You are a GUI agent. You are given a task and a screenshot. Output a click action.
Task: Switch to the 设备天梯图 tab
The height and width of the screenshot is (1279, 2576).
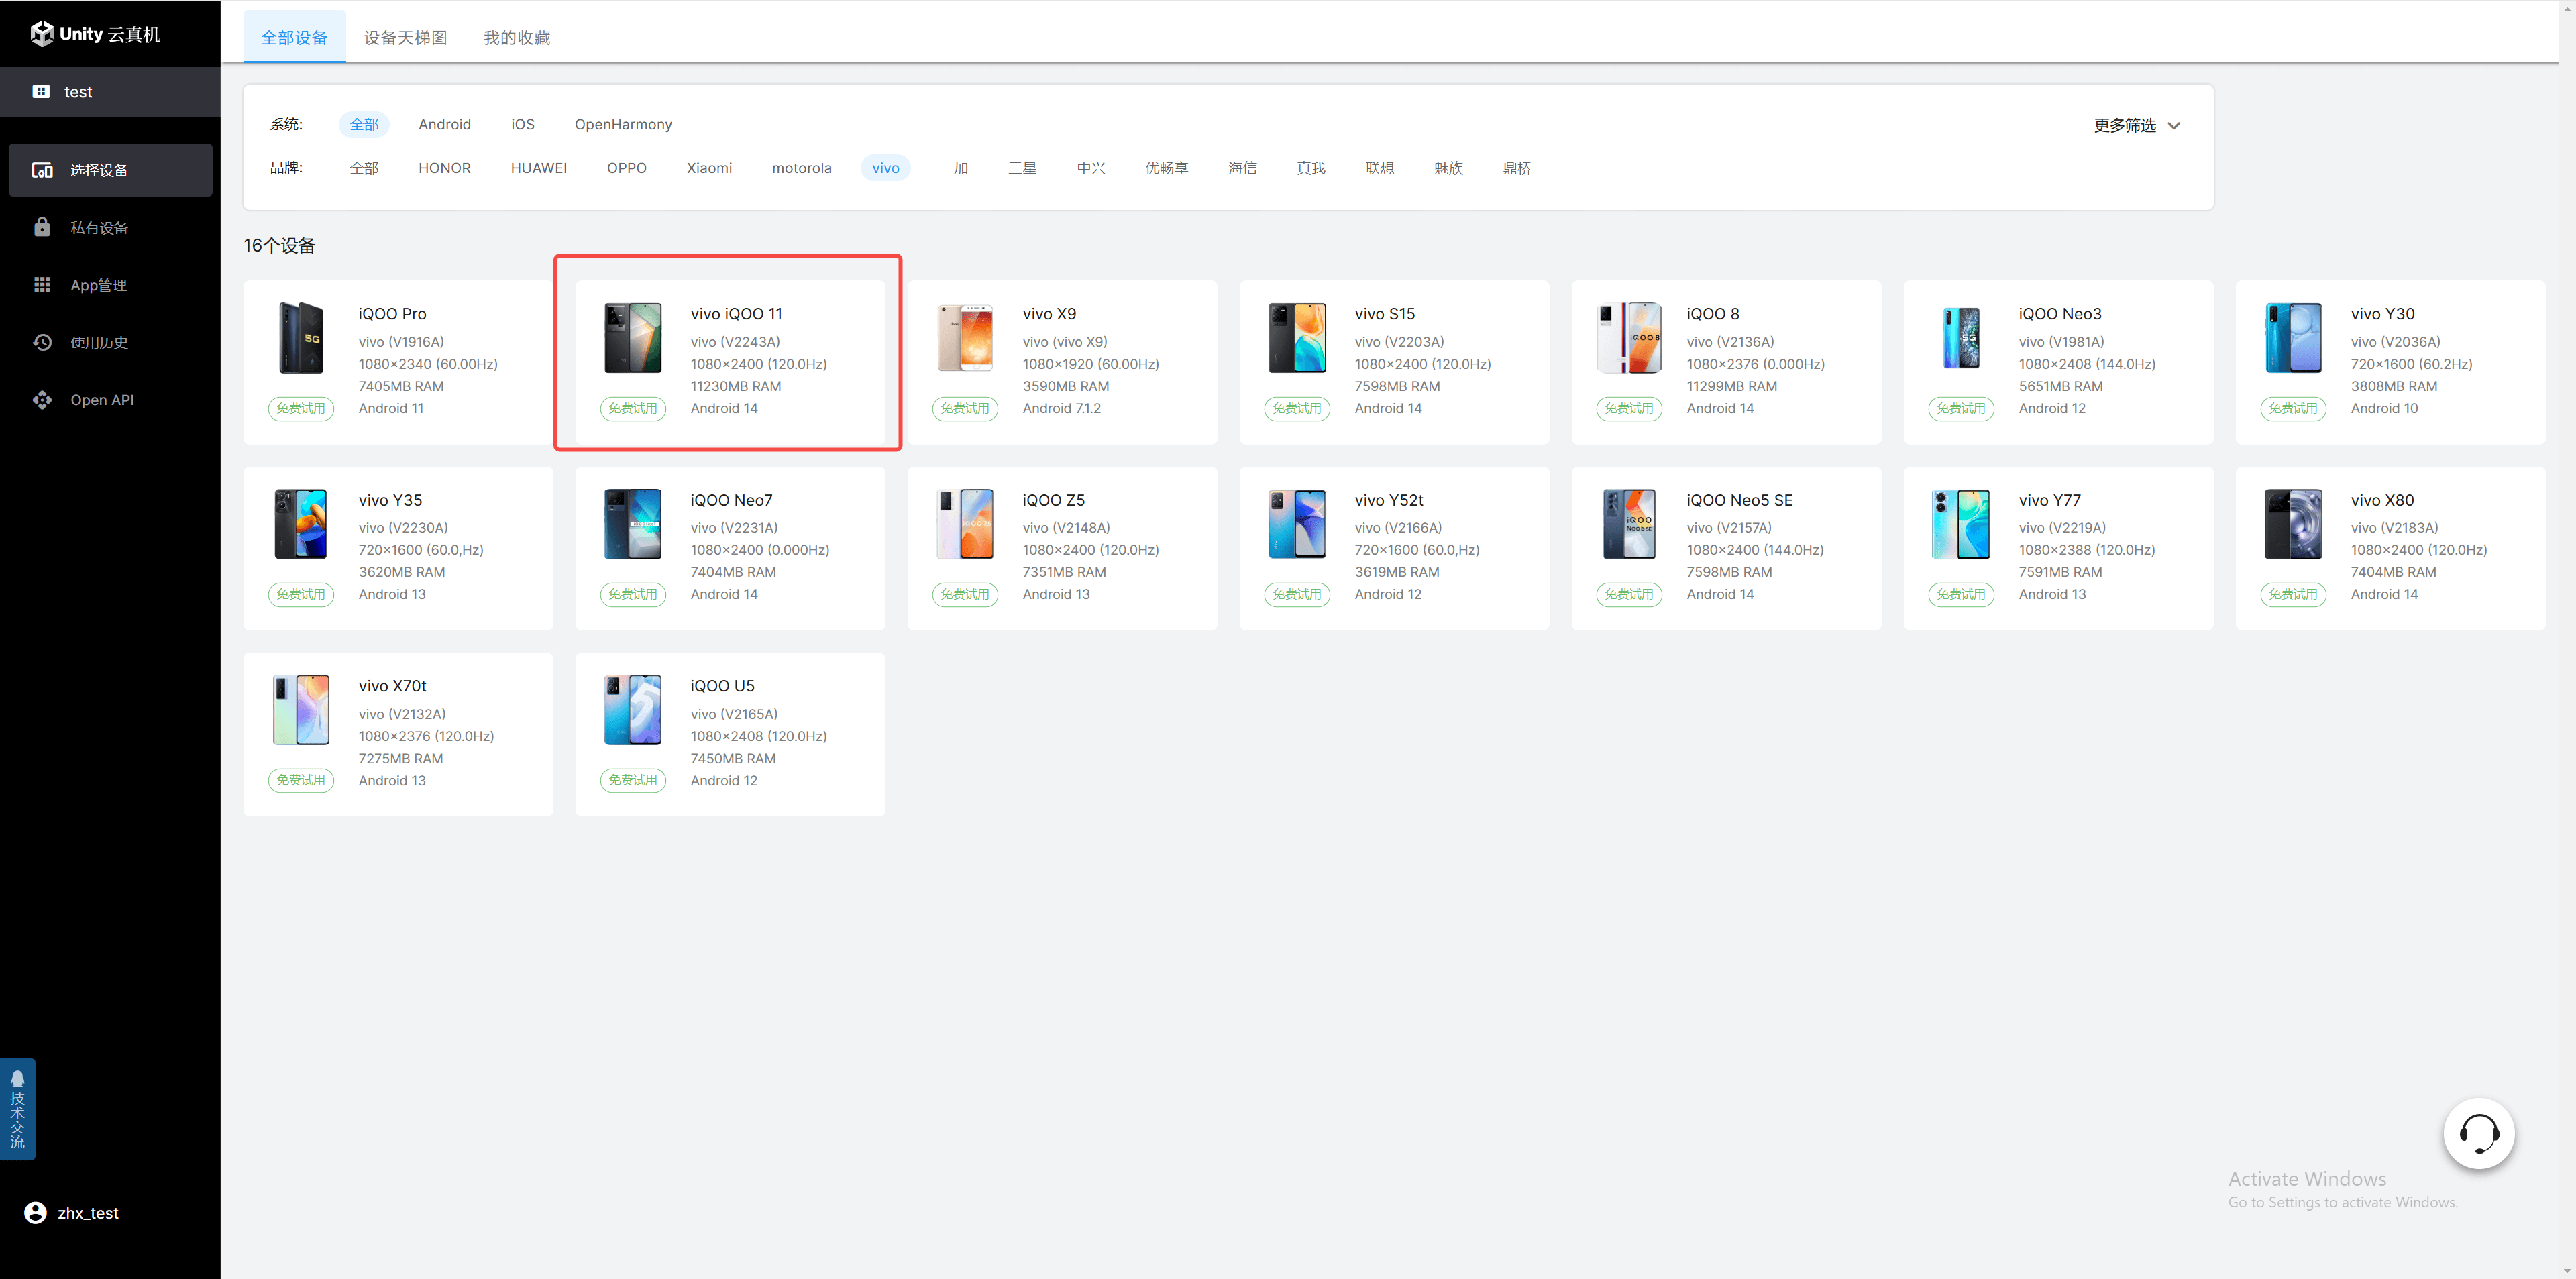405,38
